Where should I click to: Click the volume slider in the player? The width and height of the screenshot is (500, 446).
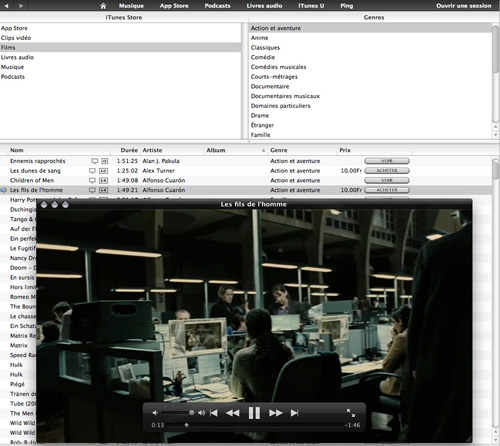[178, 413]
